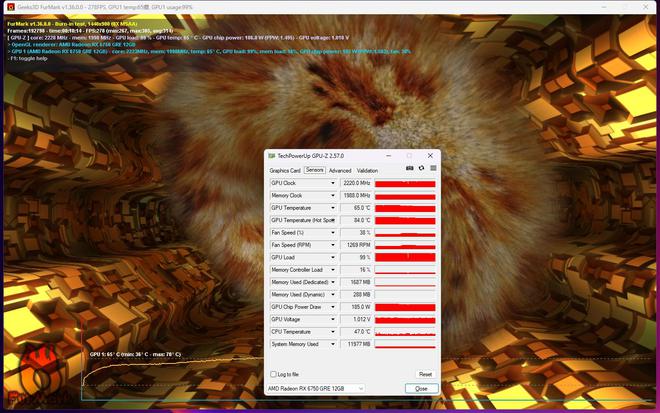Click the 2220.0 MHz GPU clock value
Screen dimensions: 660x413
[x=357, y=183]
